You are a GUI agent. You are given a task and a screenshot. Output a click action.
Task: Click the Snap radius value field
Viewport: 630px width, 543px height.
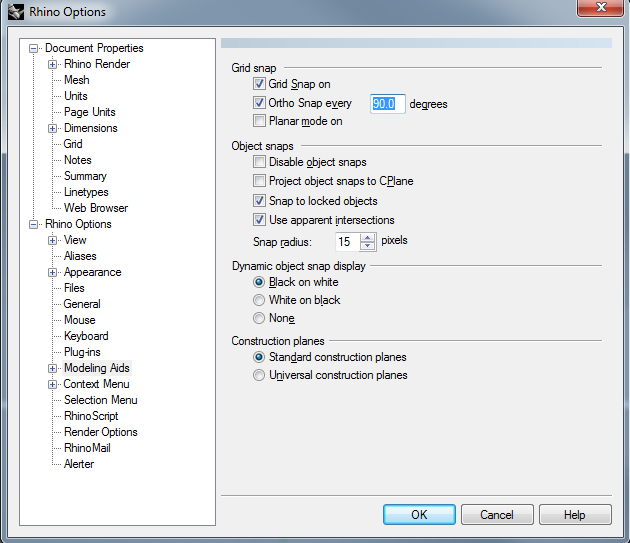348,242
